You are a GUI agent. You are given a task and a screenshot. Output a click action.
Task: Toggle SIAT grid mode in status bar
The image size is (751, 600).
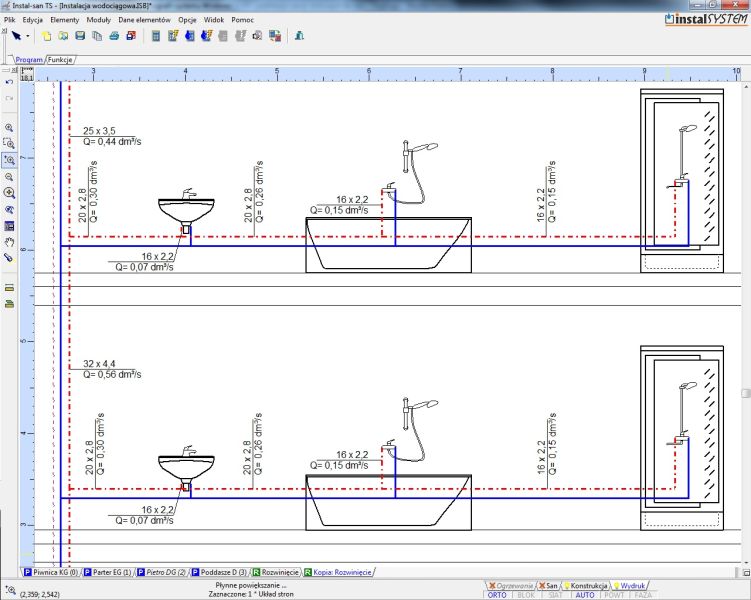555,595
